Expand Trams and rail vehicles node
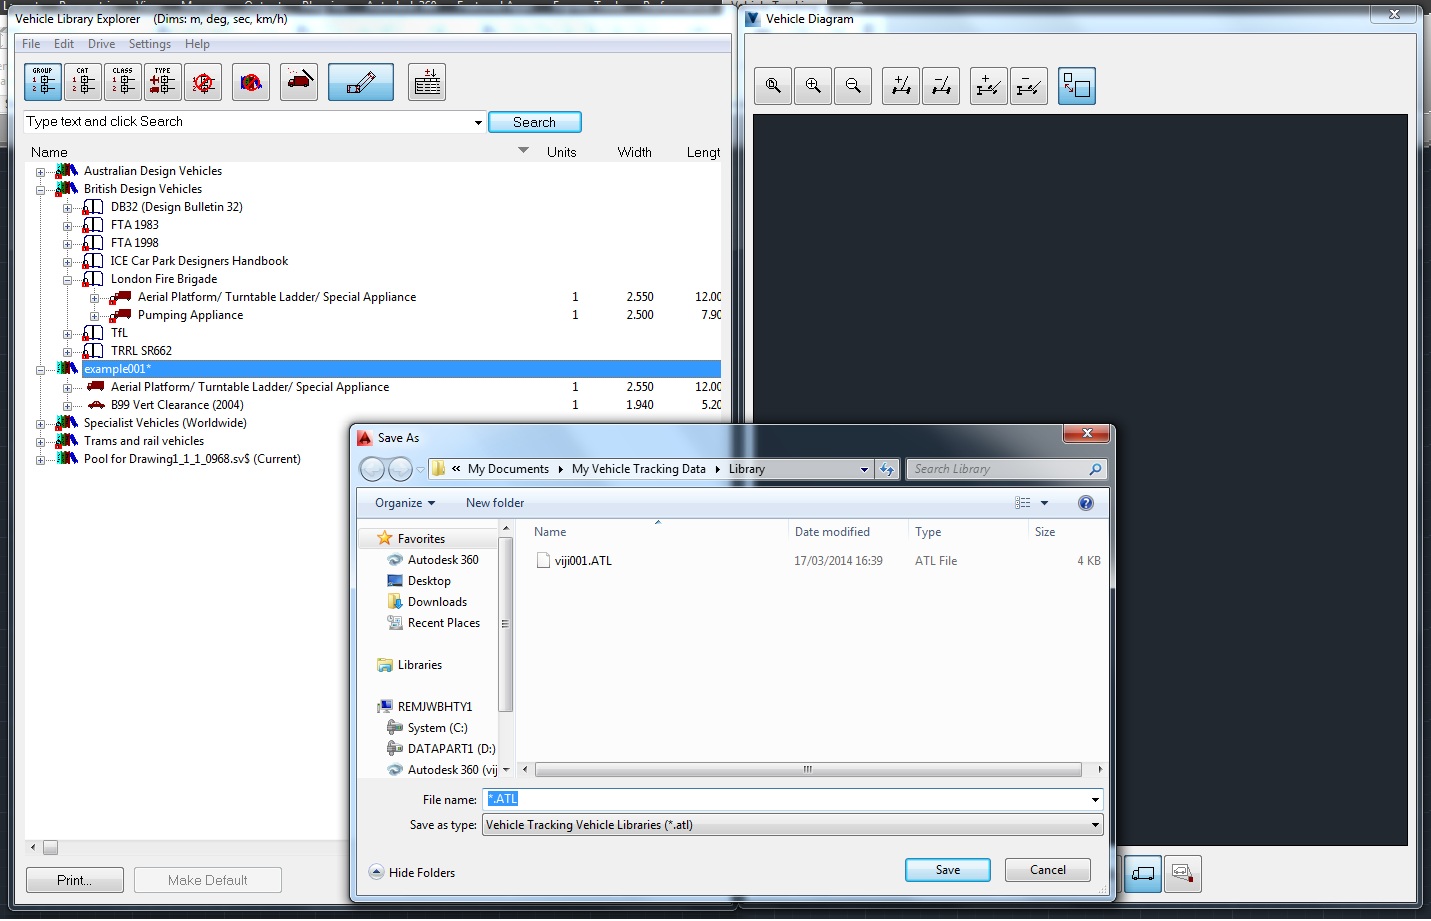The image size is (1431, 921). [x=41, y=442]
